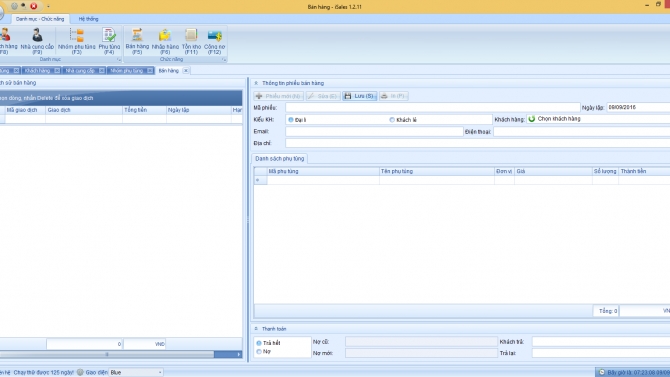Screen dimensions: 670x377
Task: Click the Nợ cũ field
Action: coord(421,342)
